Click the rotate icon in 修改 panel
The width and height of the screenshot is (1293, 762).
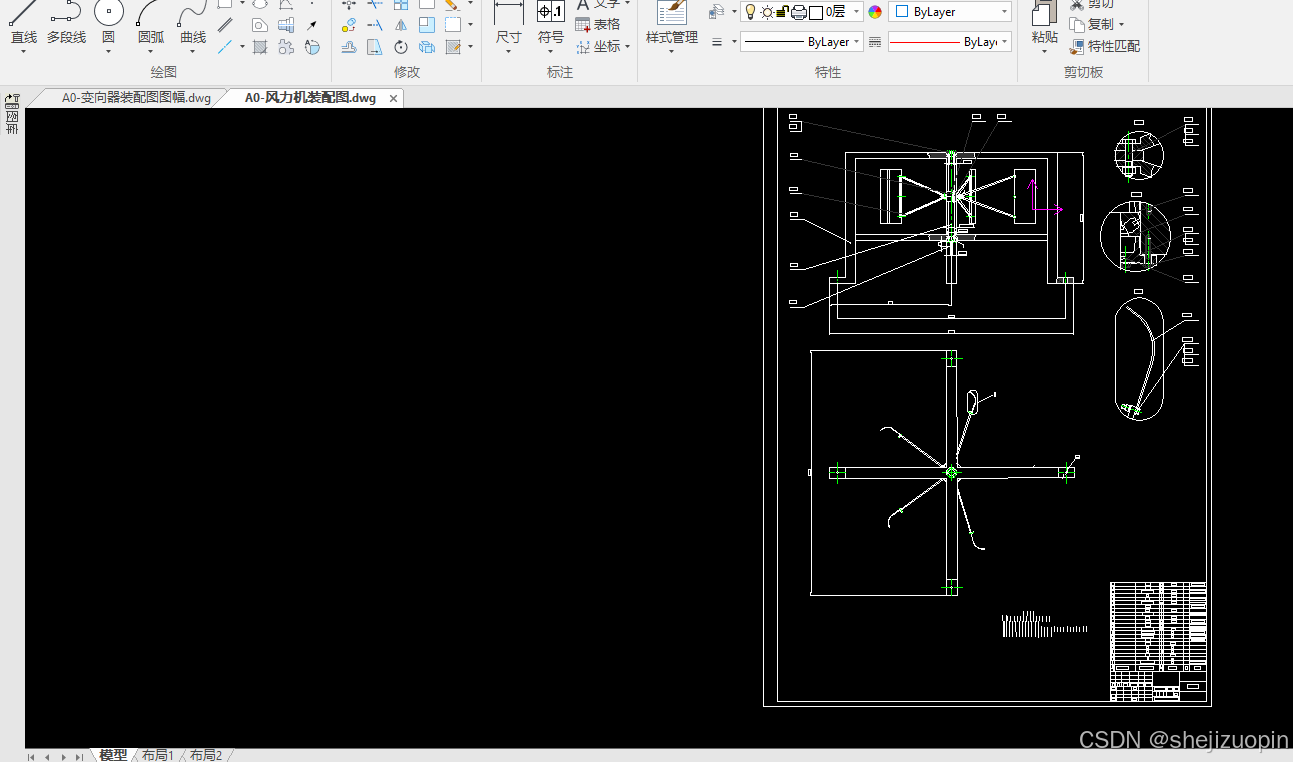tap(401, 47)
